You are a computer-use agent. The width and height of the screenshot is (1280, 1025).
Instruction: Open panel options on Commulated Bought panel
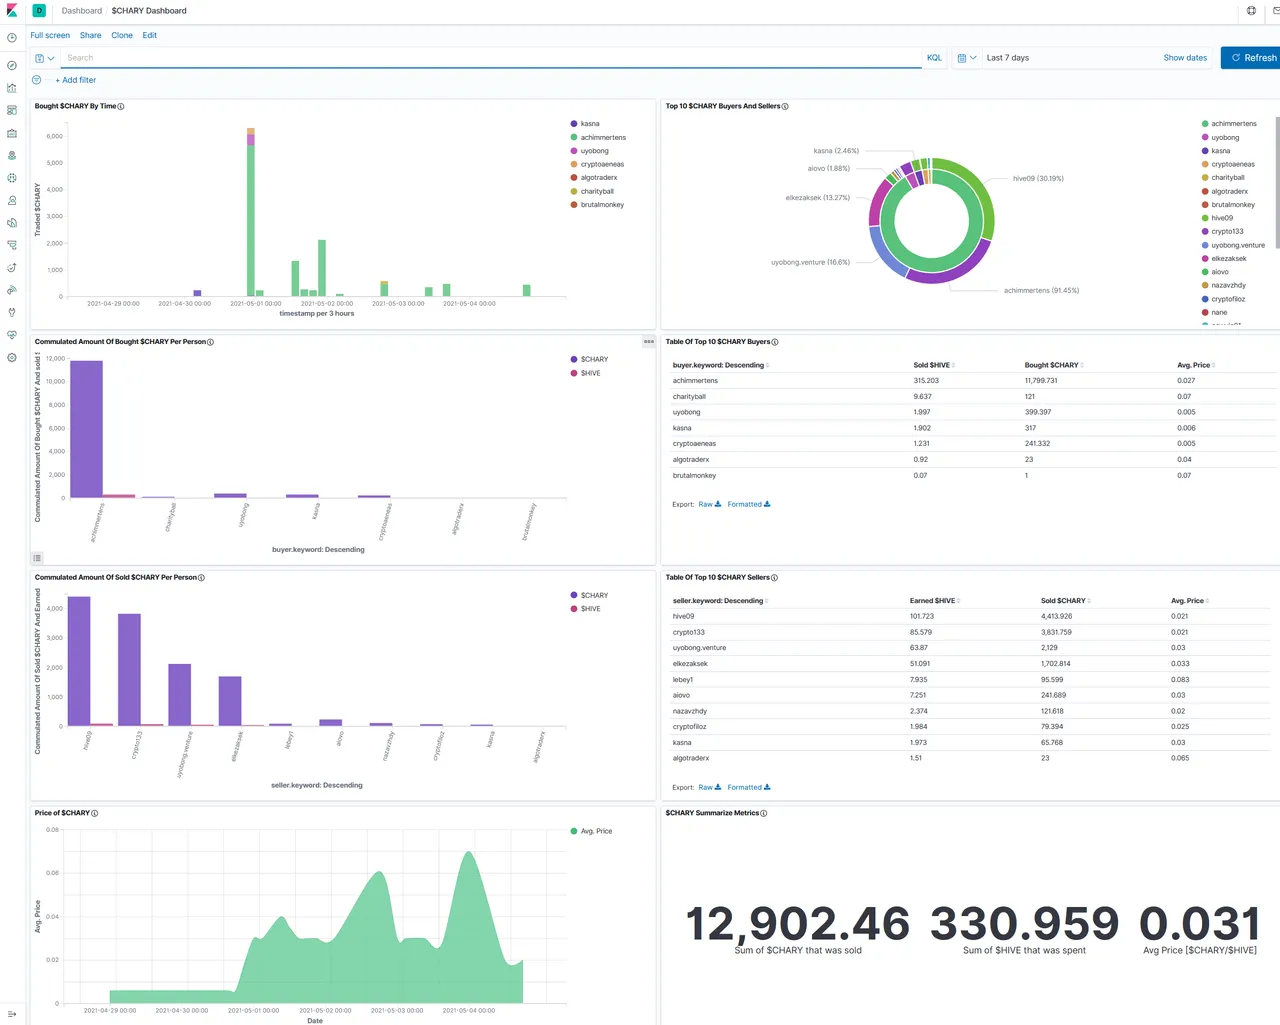coord(648,342)
